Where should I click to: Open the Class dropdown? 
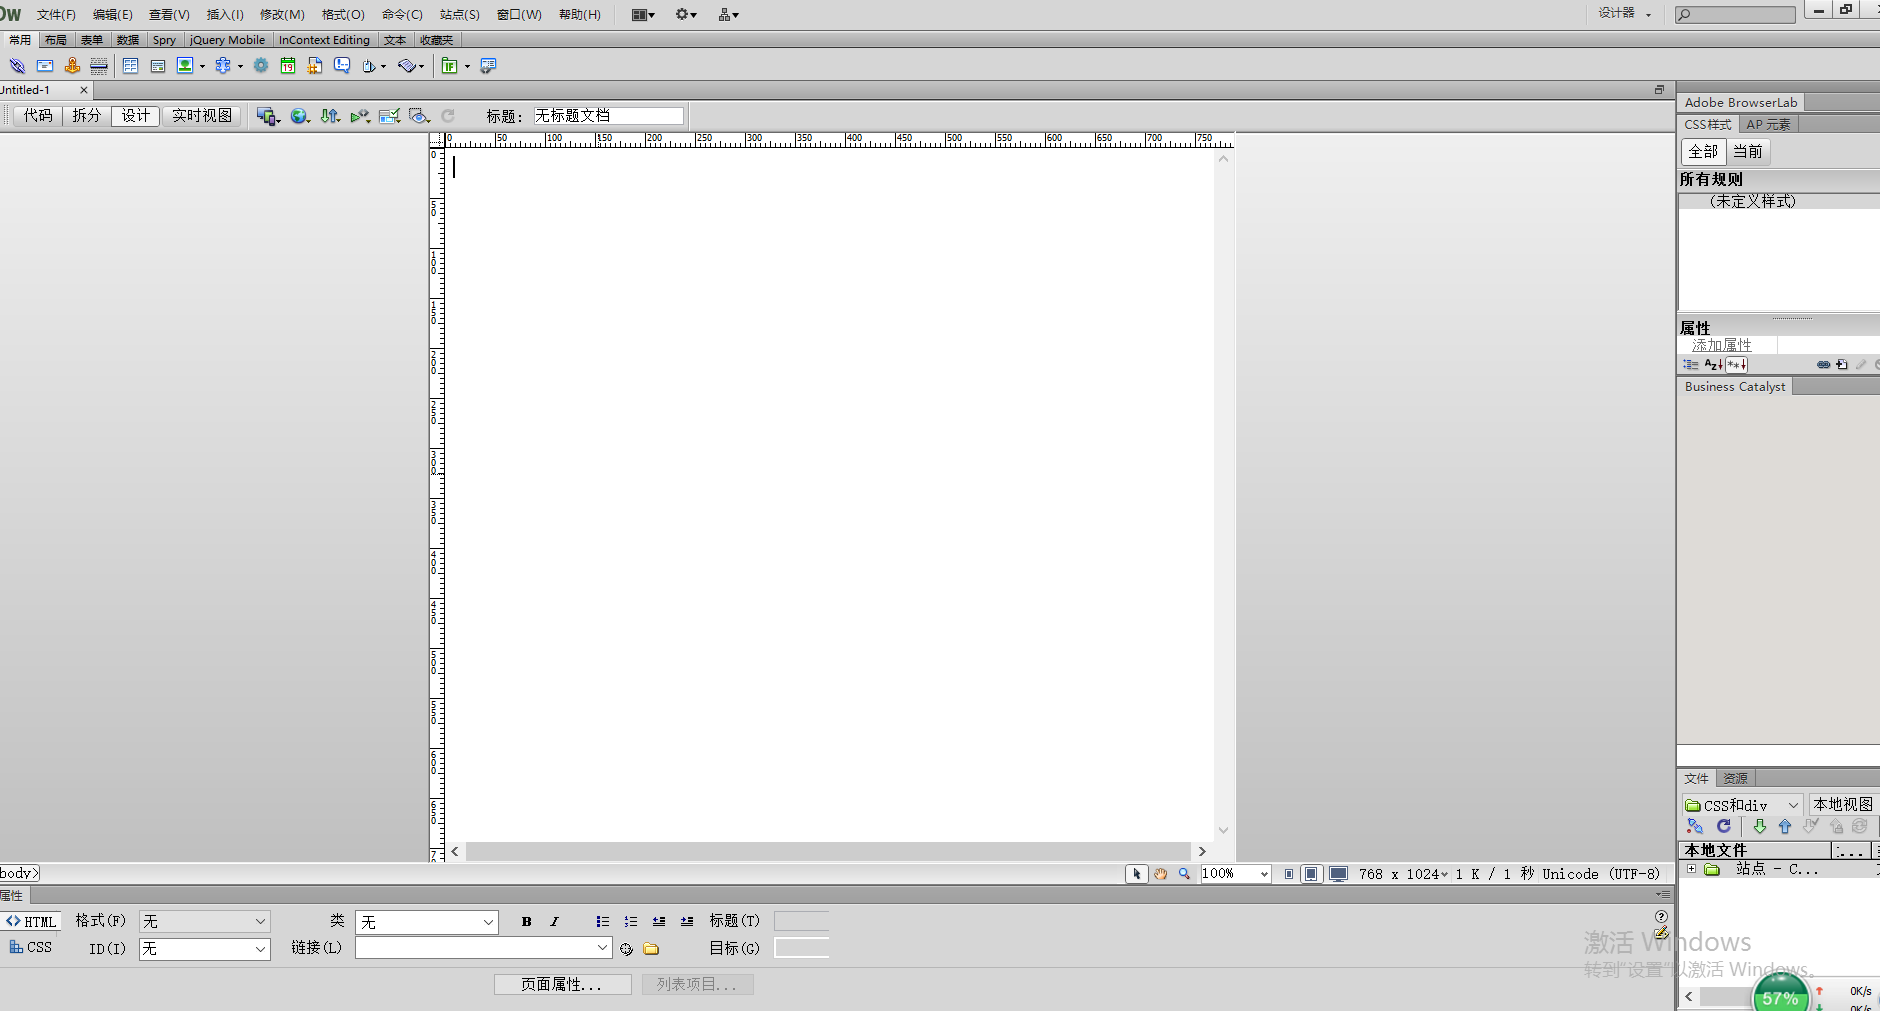pos(426,922)
